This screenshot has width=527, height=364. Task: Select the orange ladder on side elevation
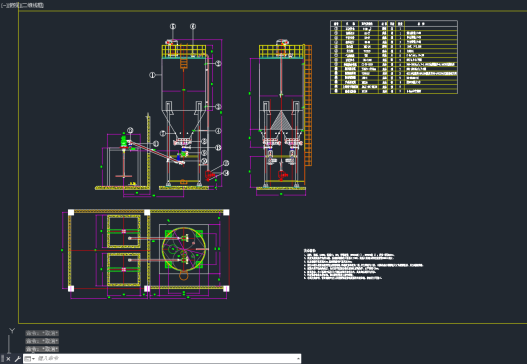tap(308, 105)
